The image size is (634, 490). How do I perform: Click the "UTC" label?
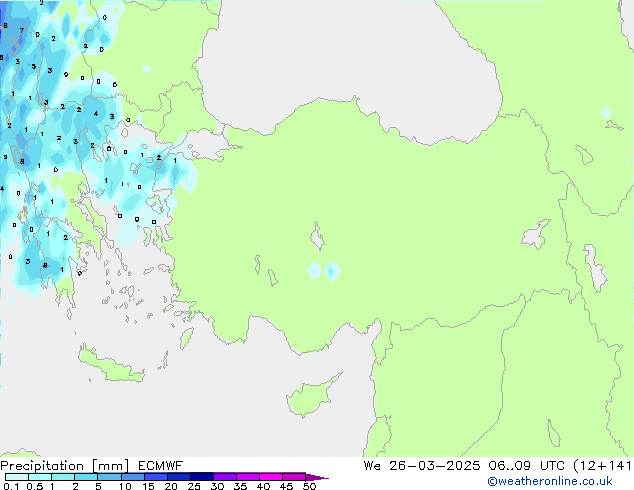pos(553,466)
